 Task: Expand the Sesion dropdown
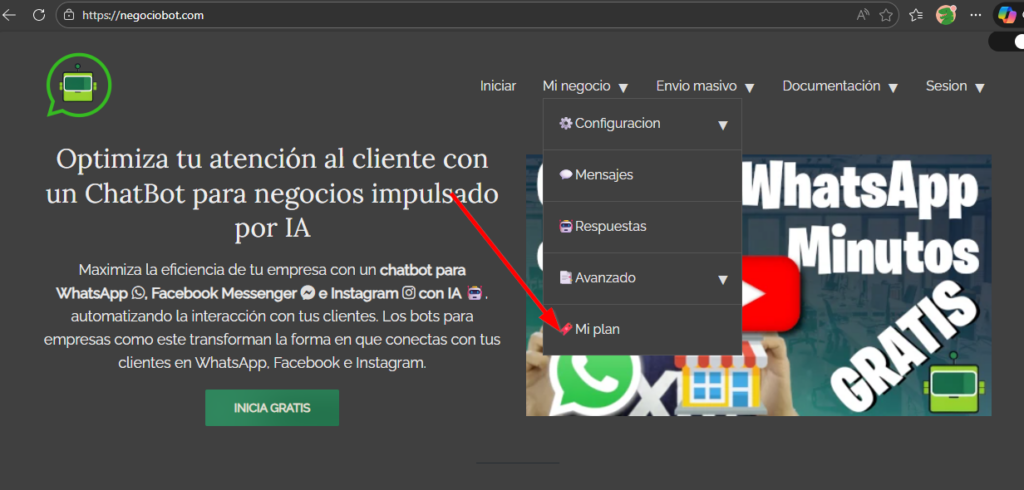tap(955, 86)
